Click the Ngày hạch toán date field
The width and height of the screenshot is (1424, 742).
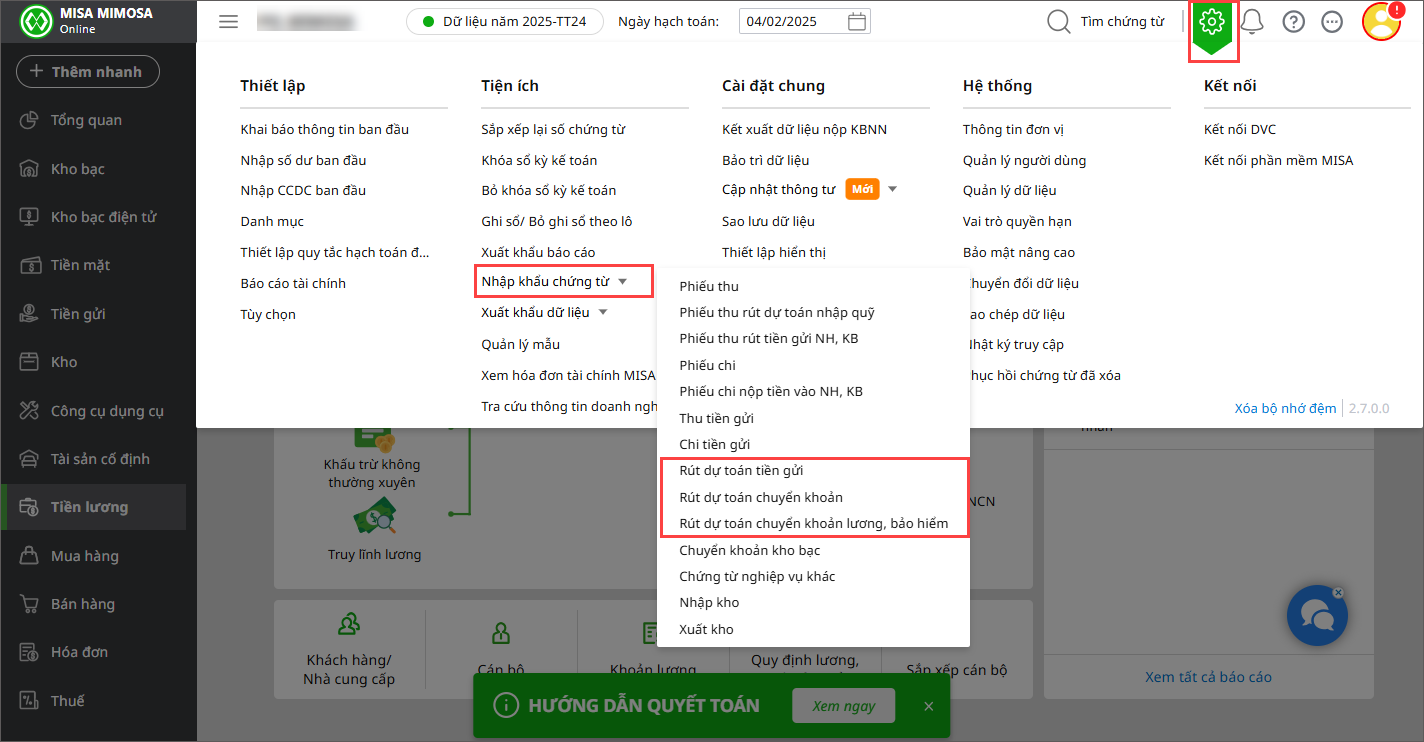coord(804,22)
